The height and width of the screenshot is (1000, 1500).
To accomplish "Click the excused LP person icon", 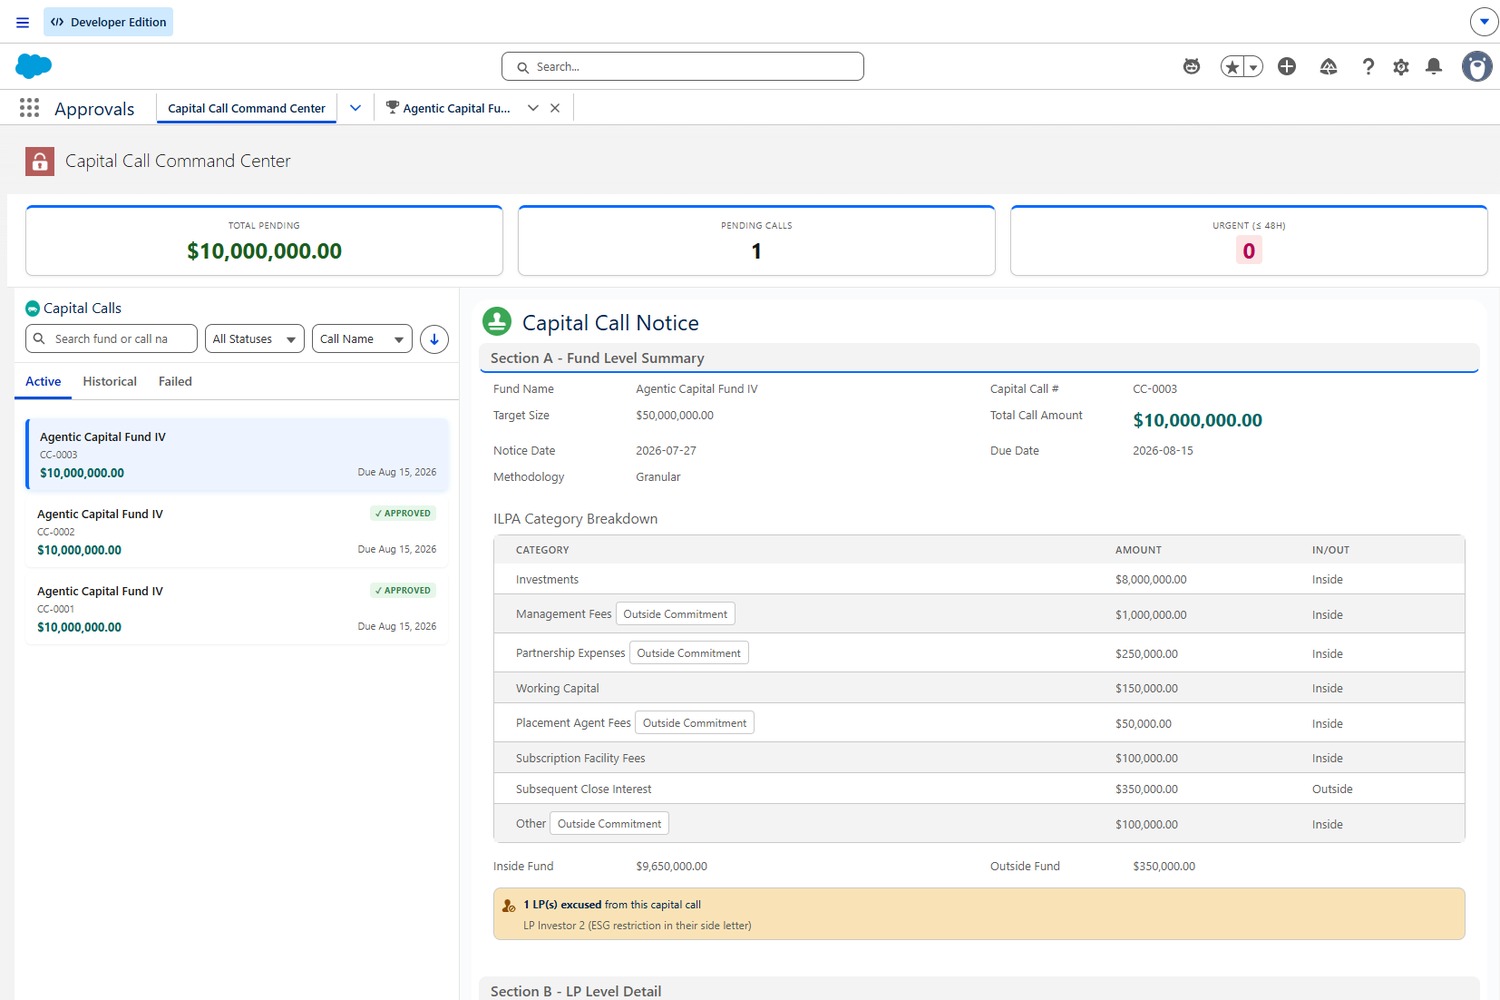I will click(509, 905).
